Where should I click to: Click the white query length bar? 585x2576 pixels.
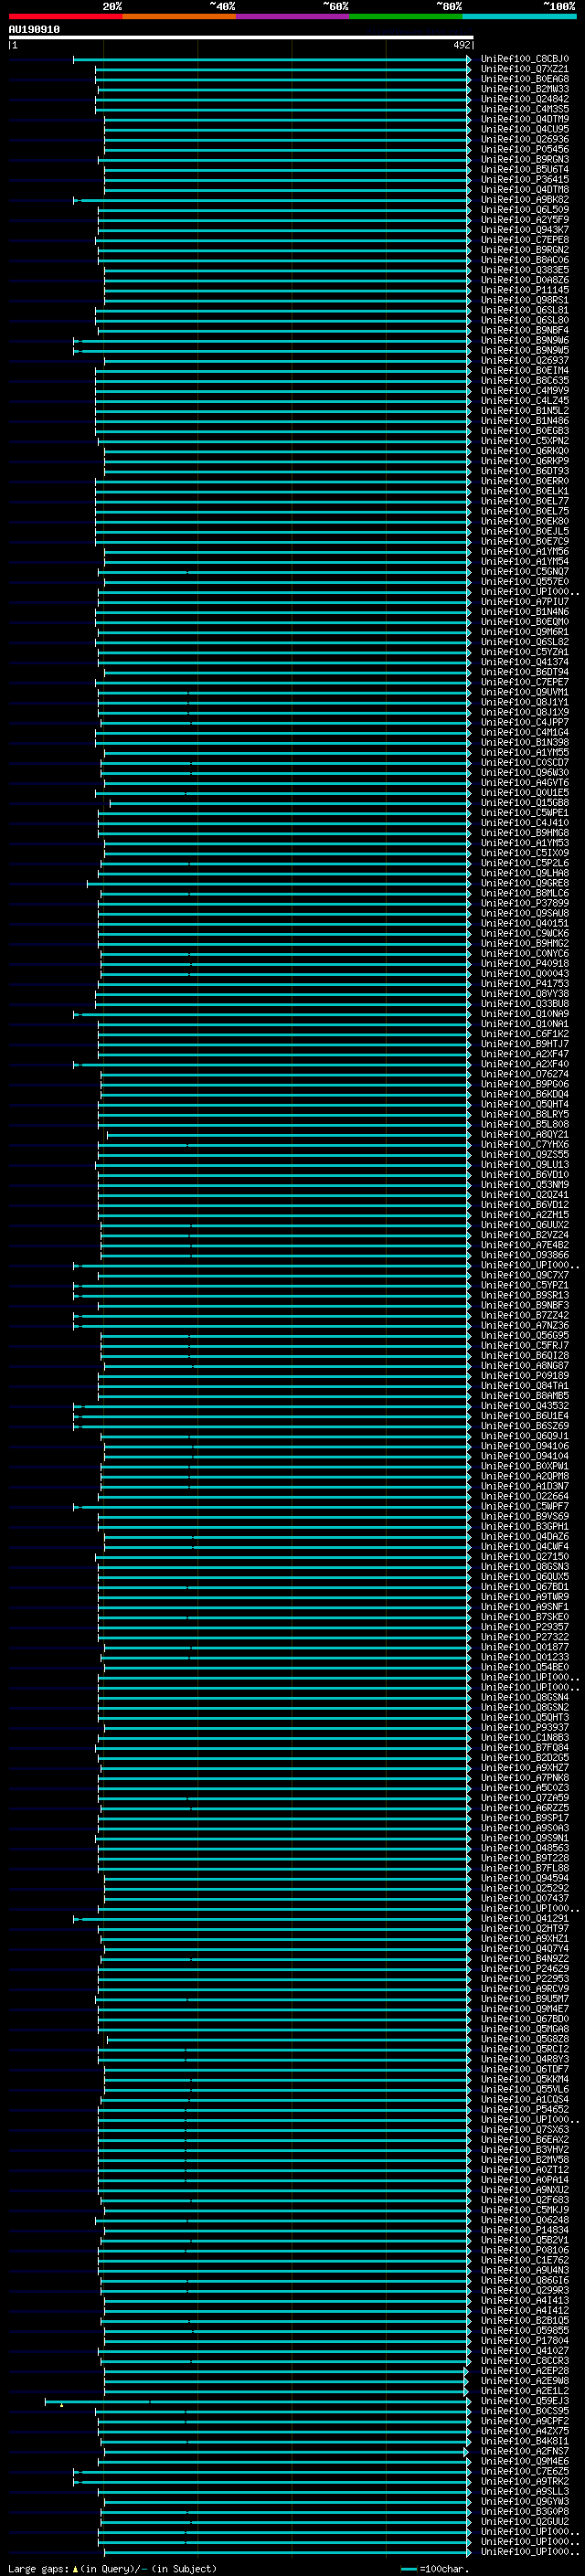[x=241, y=37]
